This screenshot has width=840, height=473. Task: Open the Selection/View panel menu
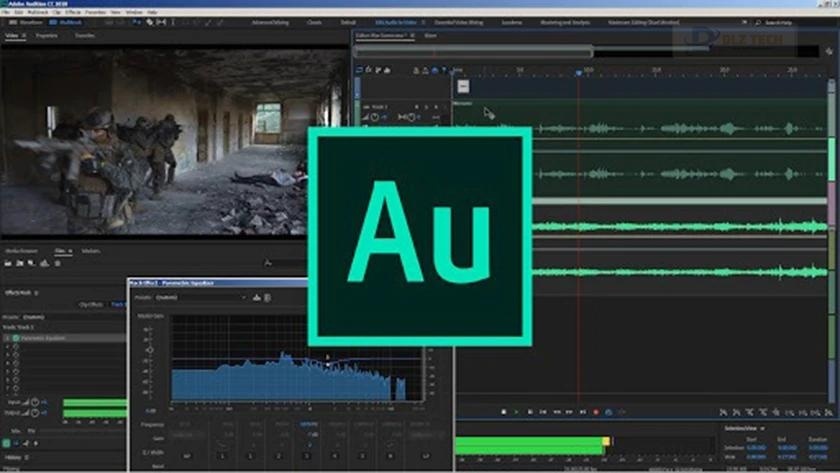[x=762, y=429]
